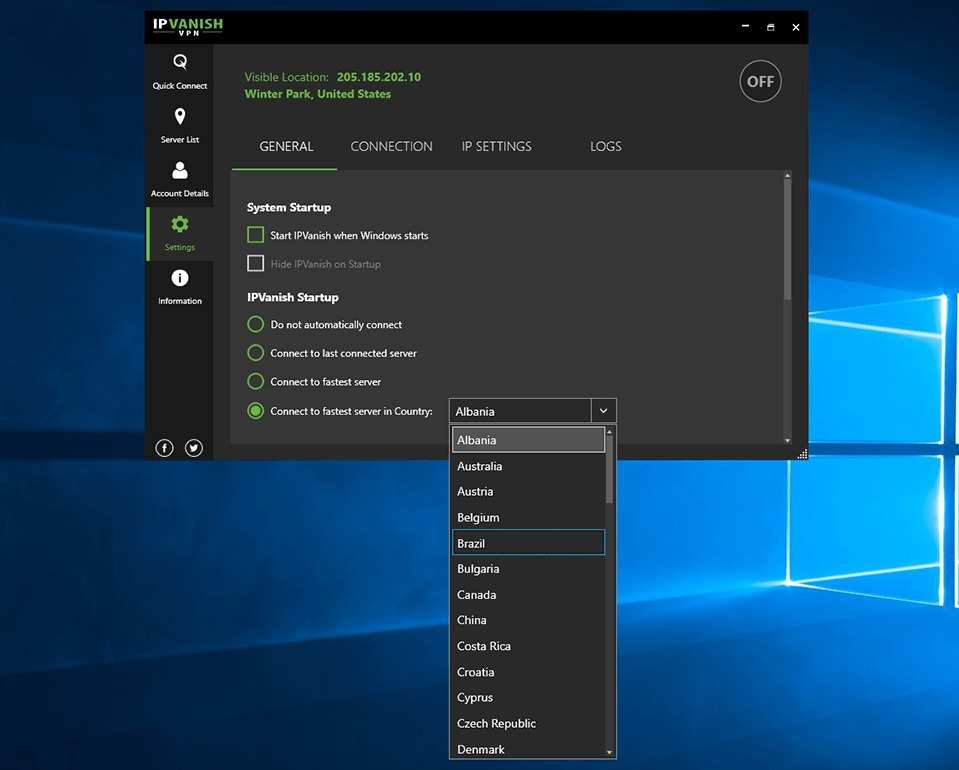959x770 pixels.
Task: Click the window resize grip
Action: (802, 453)
